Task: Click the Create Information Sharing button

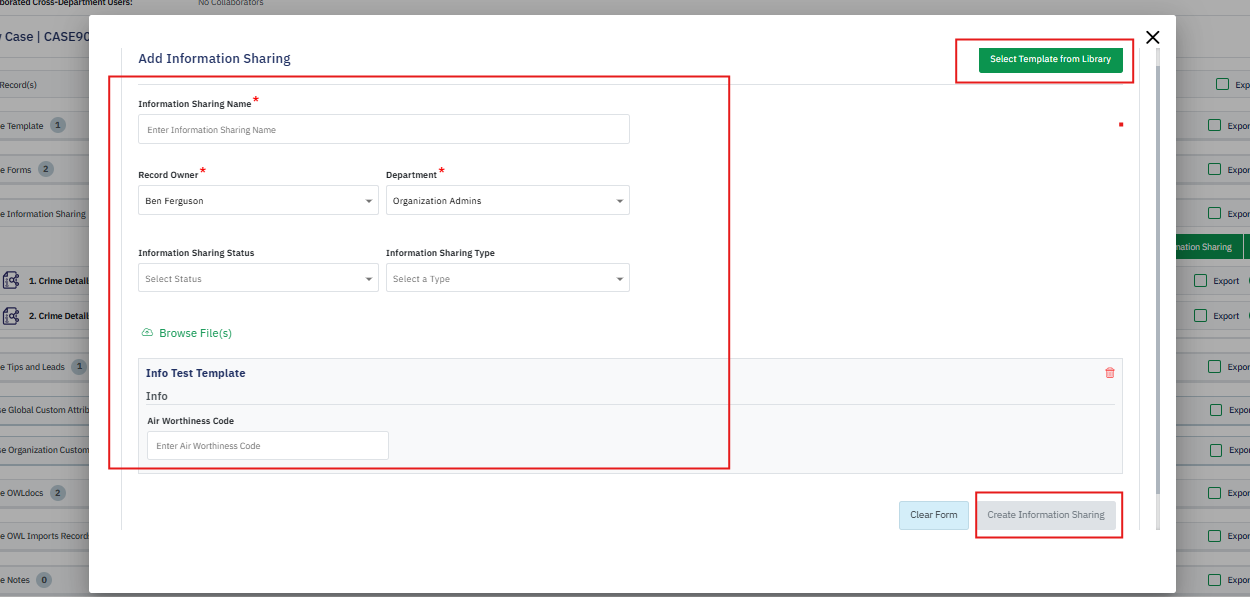Action: 1045,515
